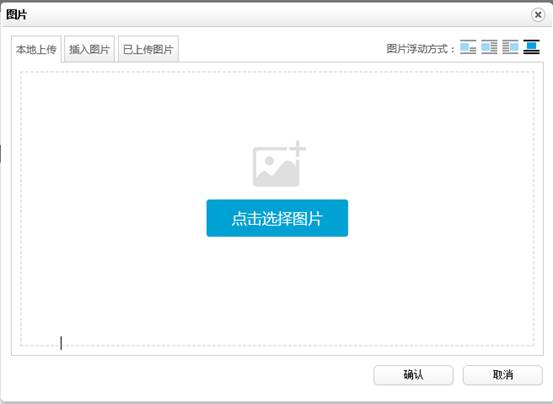Go to the 已上传图片 tab
The height and width of the screenshot is (404, 553).
point(148,49)
